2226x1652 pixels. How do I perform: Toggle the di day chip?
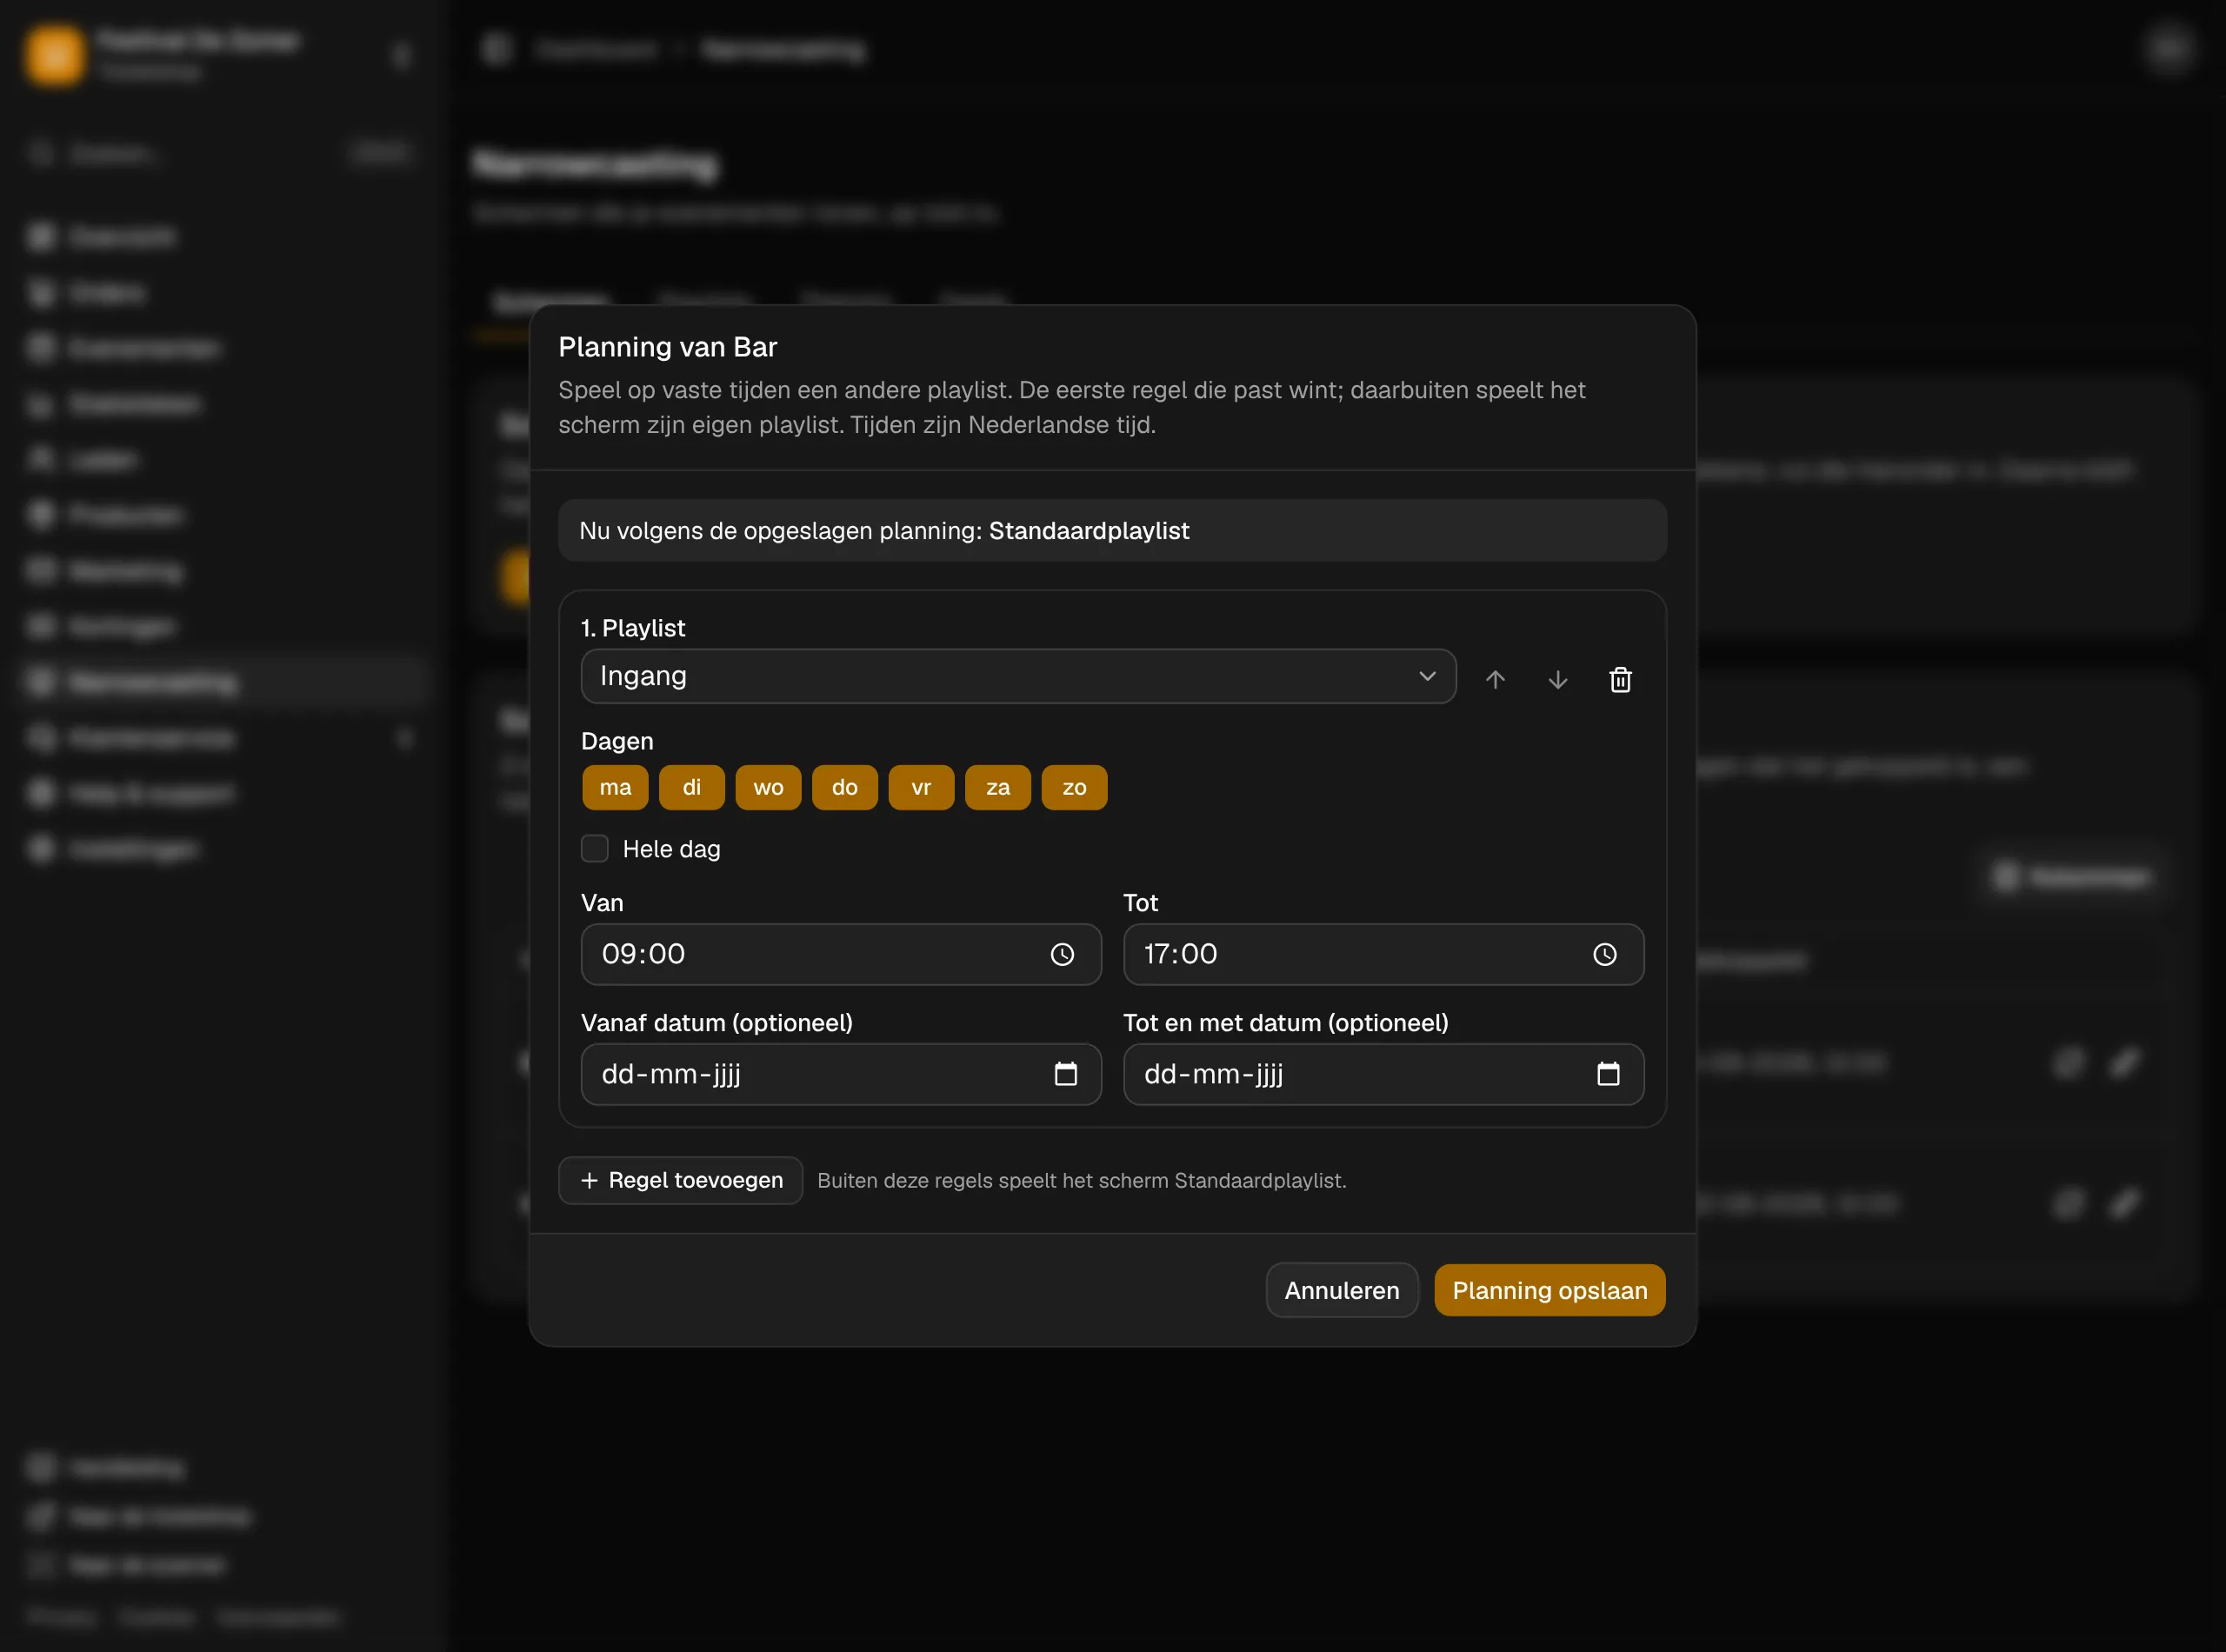pos(692,787)
